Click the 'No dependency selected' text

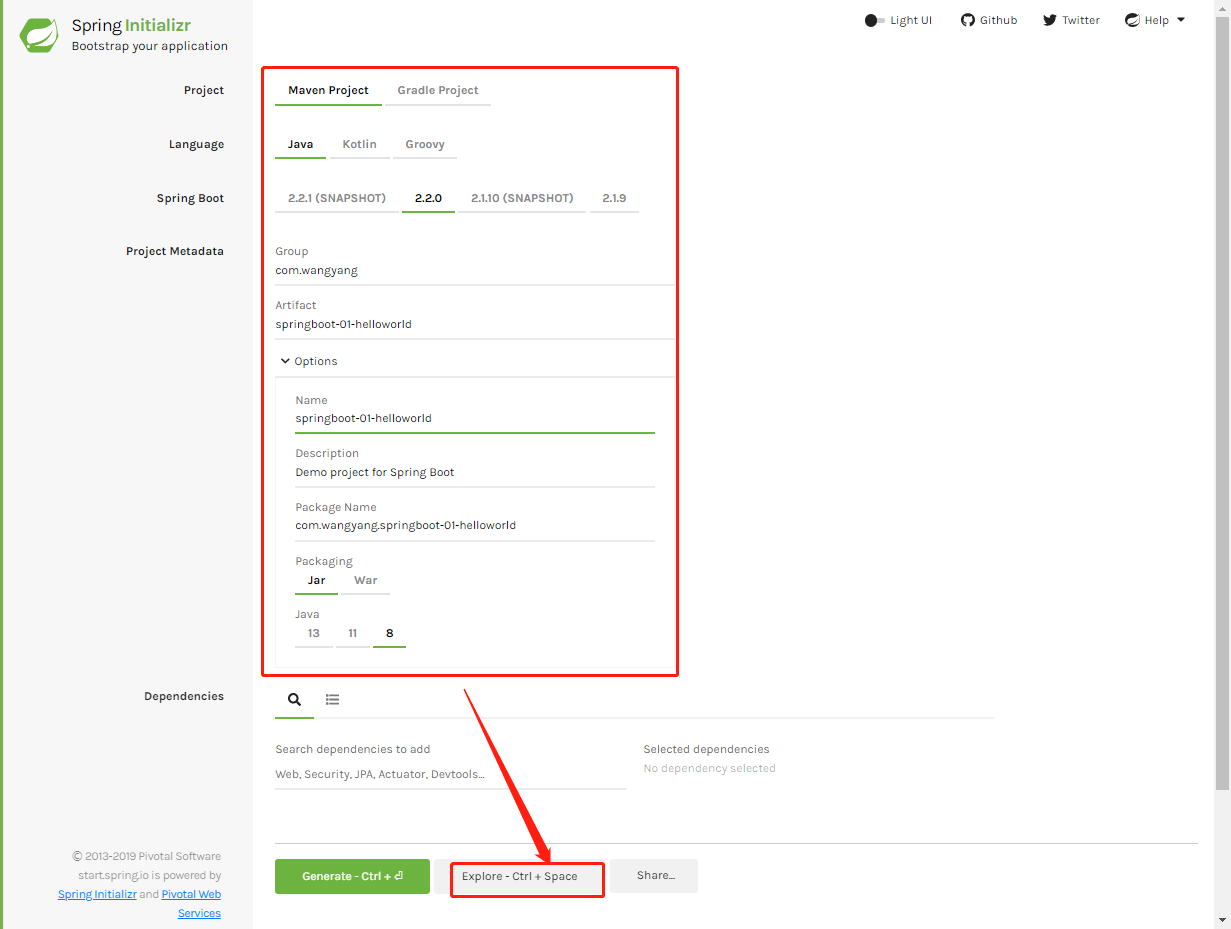point(709,769)
